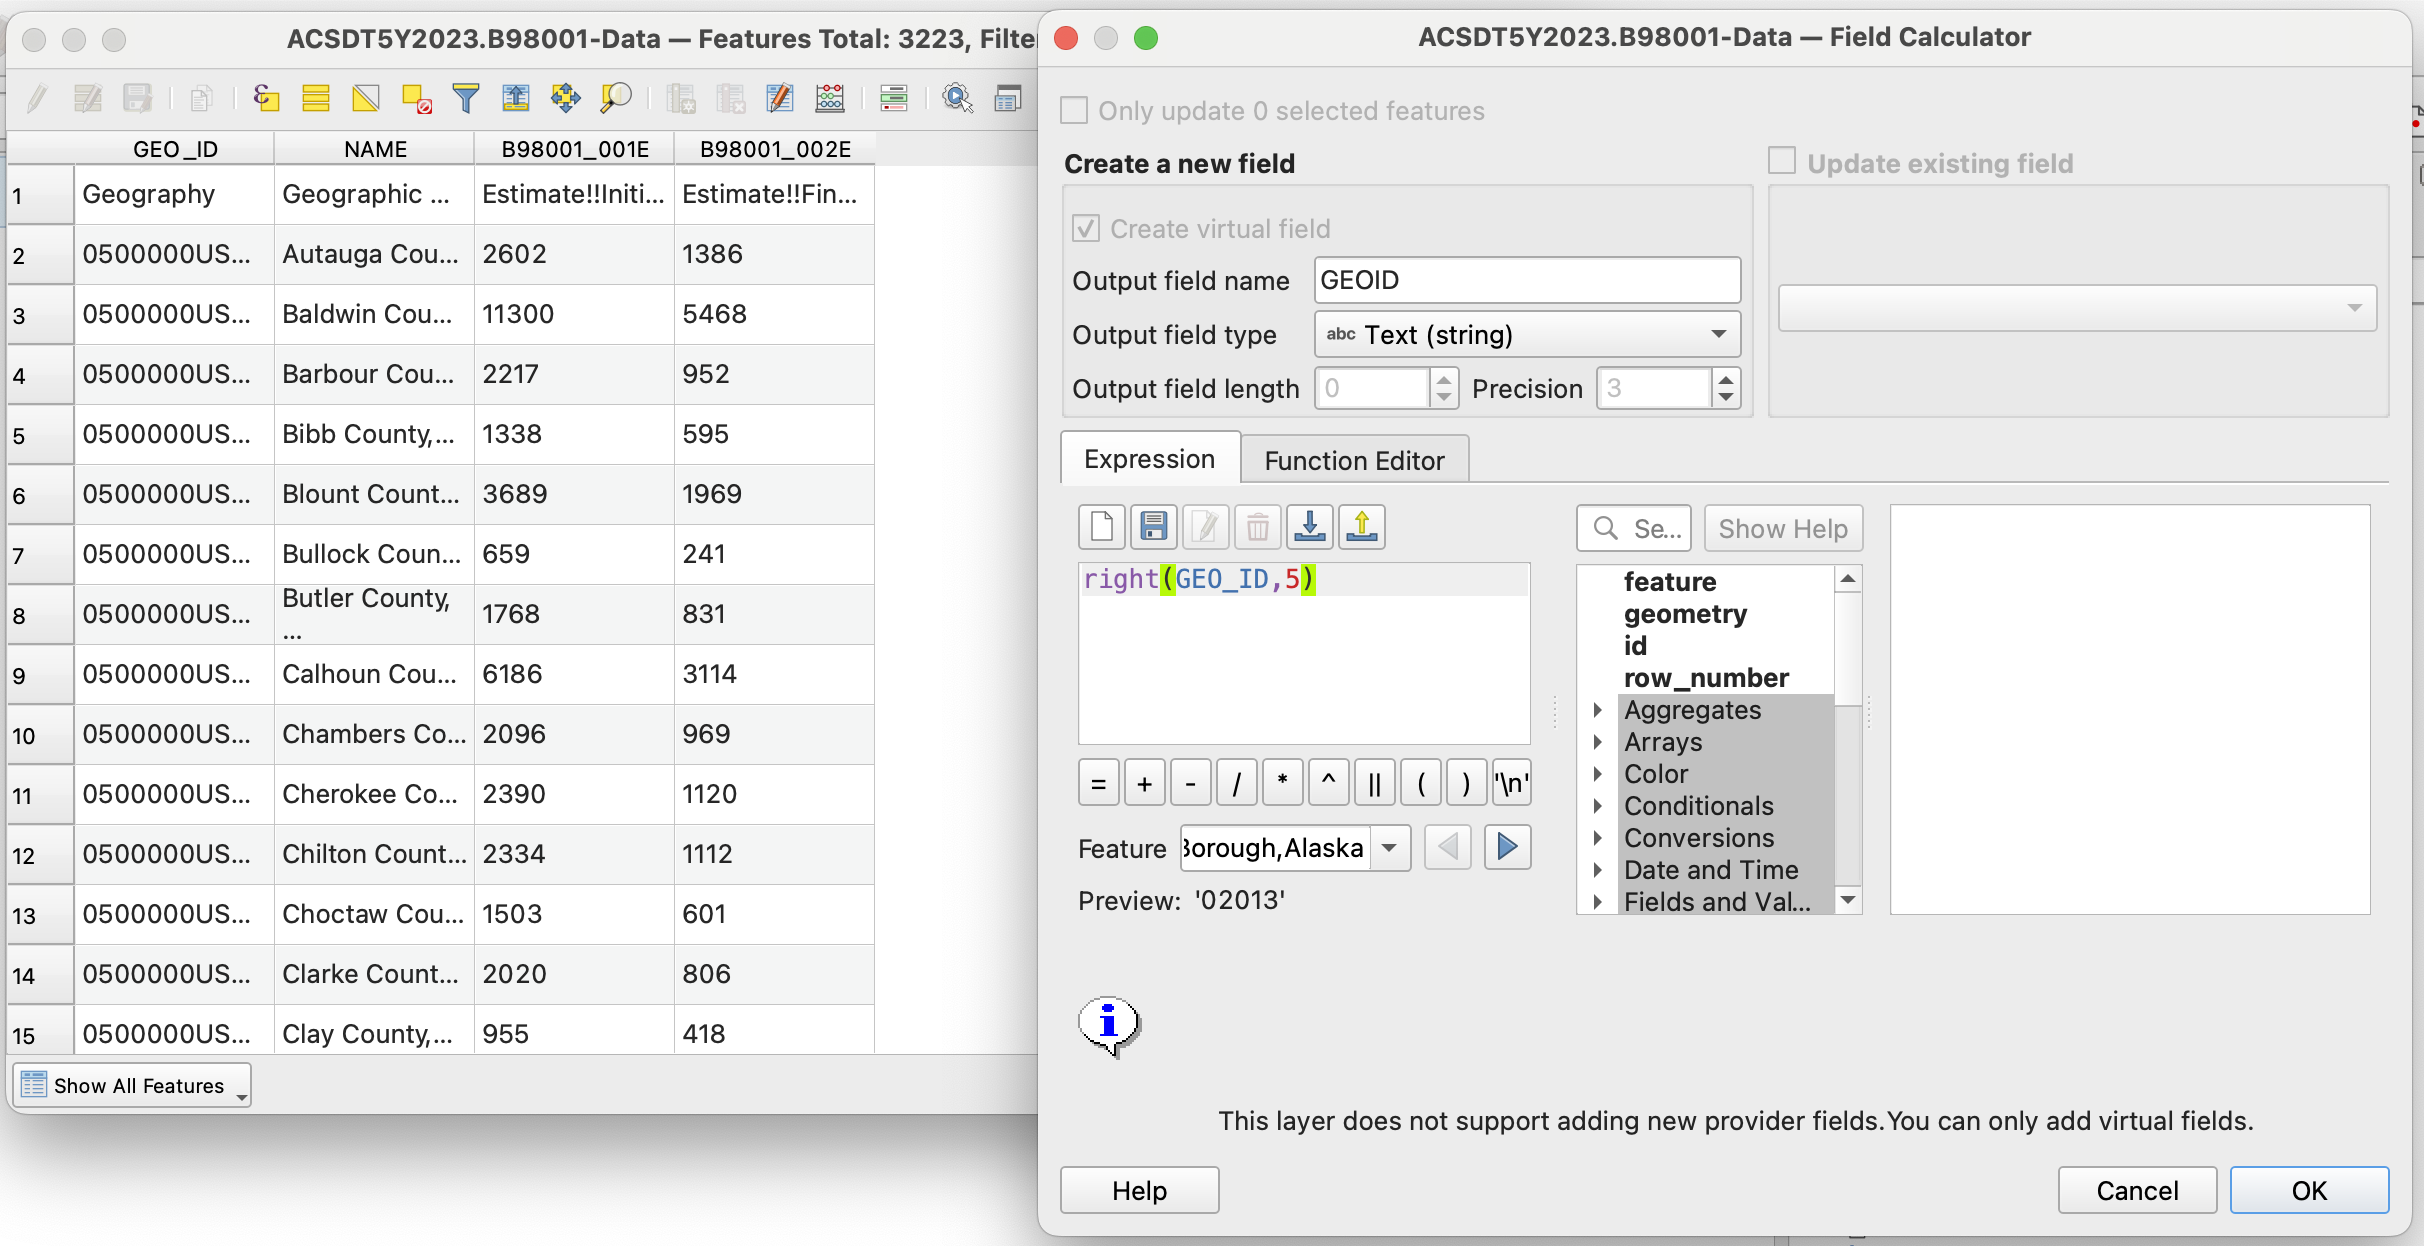The width and height of the screenshot is (2424, 1246).
Task: Switch to the Function Editor tab
Action: coord(1354,459)
